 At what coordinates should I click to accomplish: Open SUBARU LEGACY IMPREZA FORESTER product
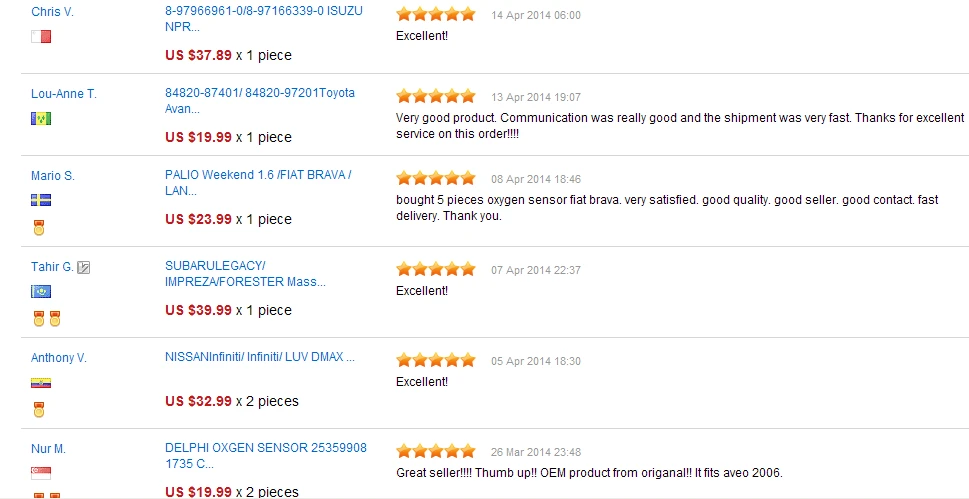(245, 274)
